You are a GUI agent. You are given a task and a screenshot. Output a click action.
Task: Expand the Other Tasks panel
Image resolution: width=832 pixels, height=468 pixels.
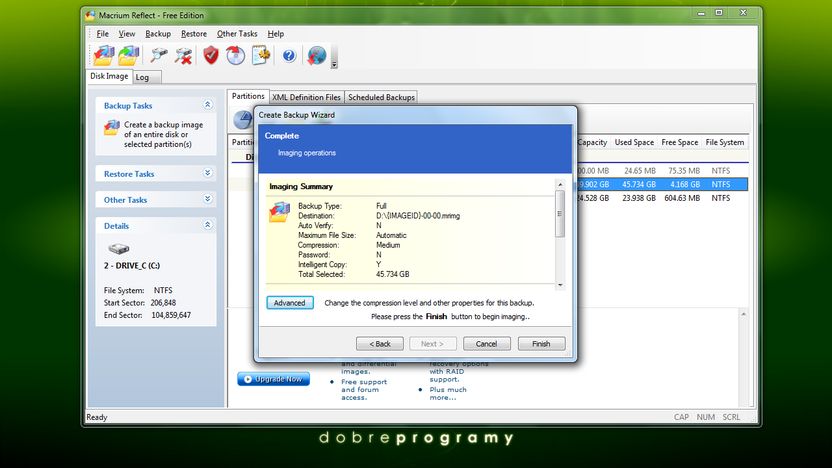pos(207,199)
